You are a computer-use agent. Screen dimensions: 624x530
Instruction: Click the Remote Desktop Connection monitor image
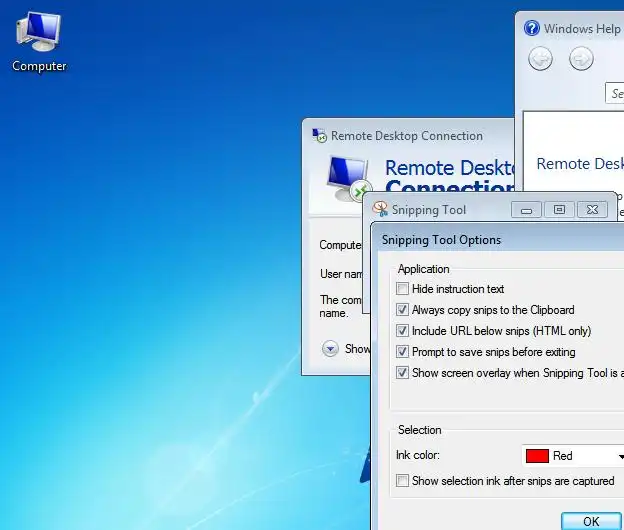pyautogui.click(x=348, y=179)
